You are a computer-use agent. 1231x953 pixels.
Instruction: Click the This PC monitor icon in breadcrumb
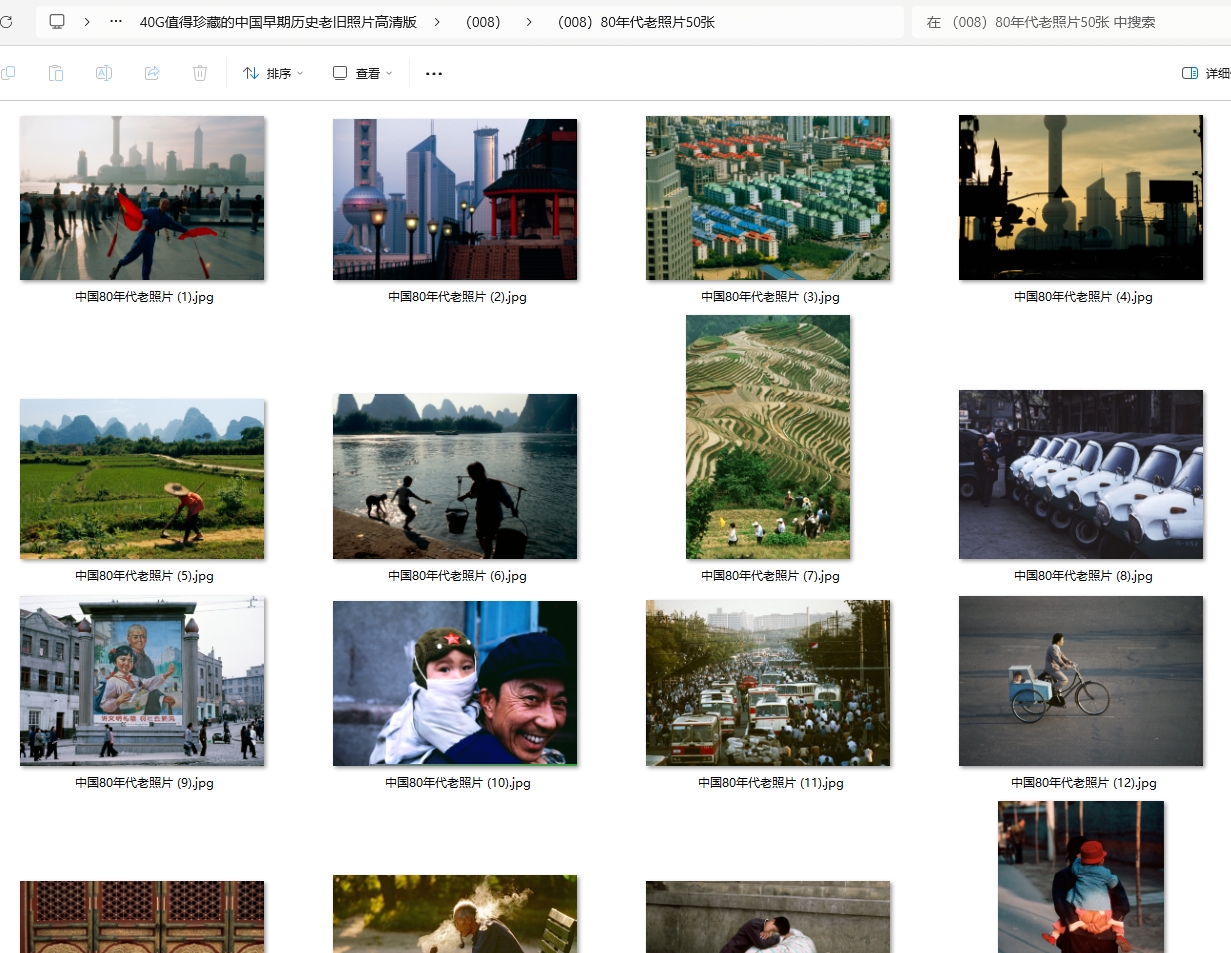pos(57,22)
